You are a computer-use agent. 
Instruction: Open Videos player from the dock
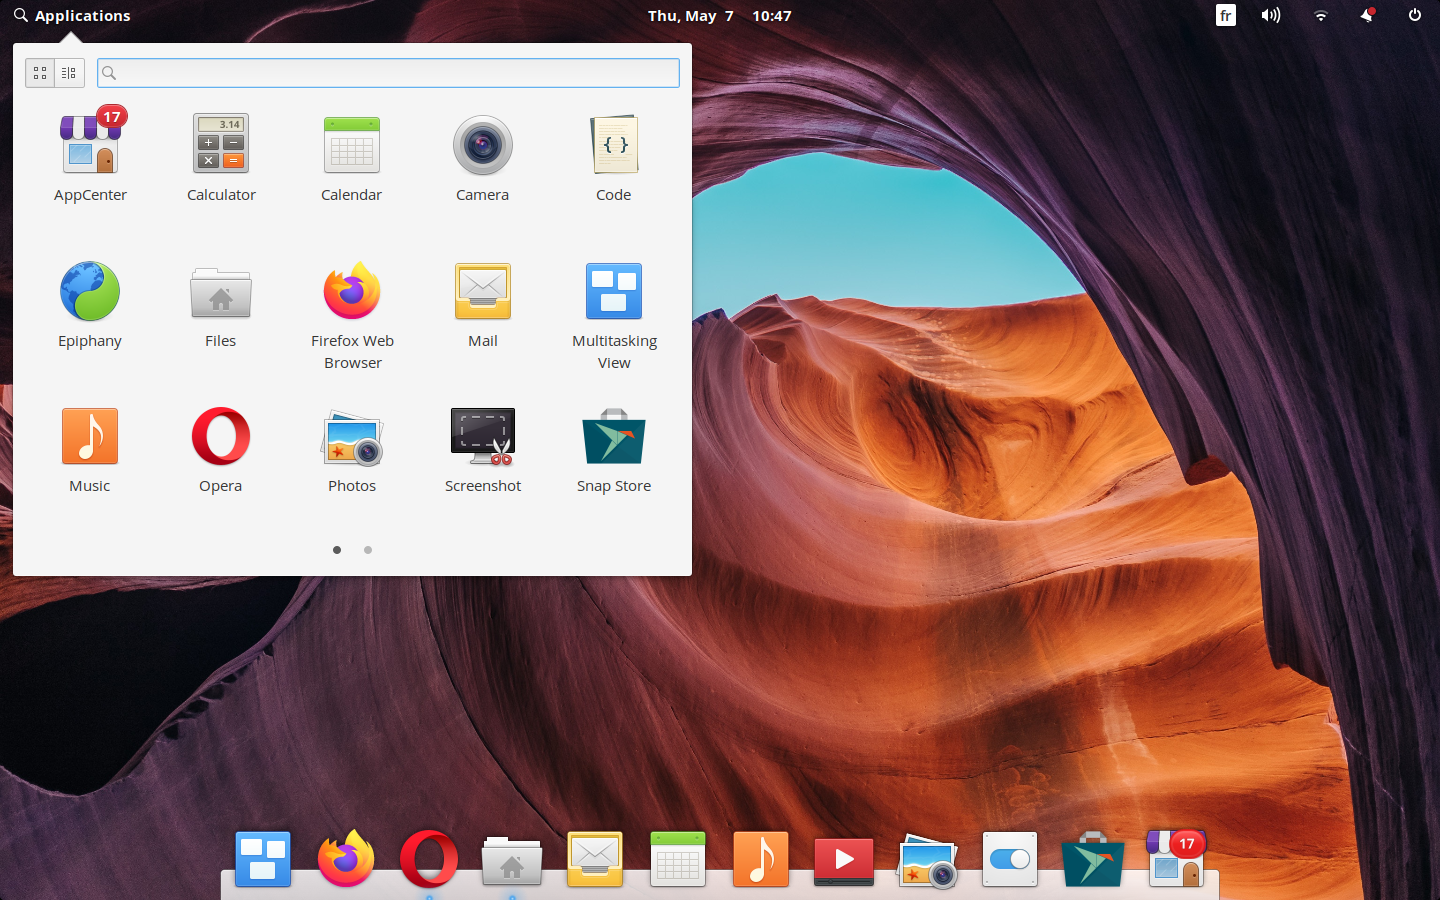coord(844,861)
